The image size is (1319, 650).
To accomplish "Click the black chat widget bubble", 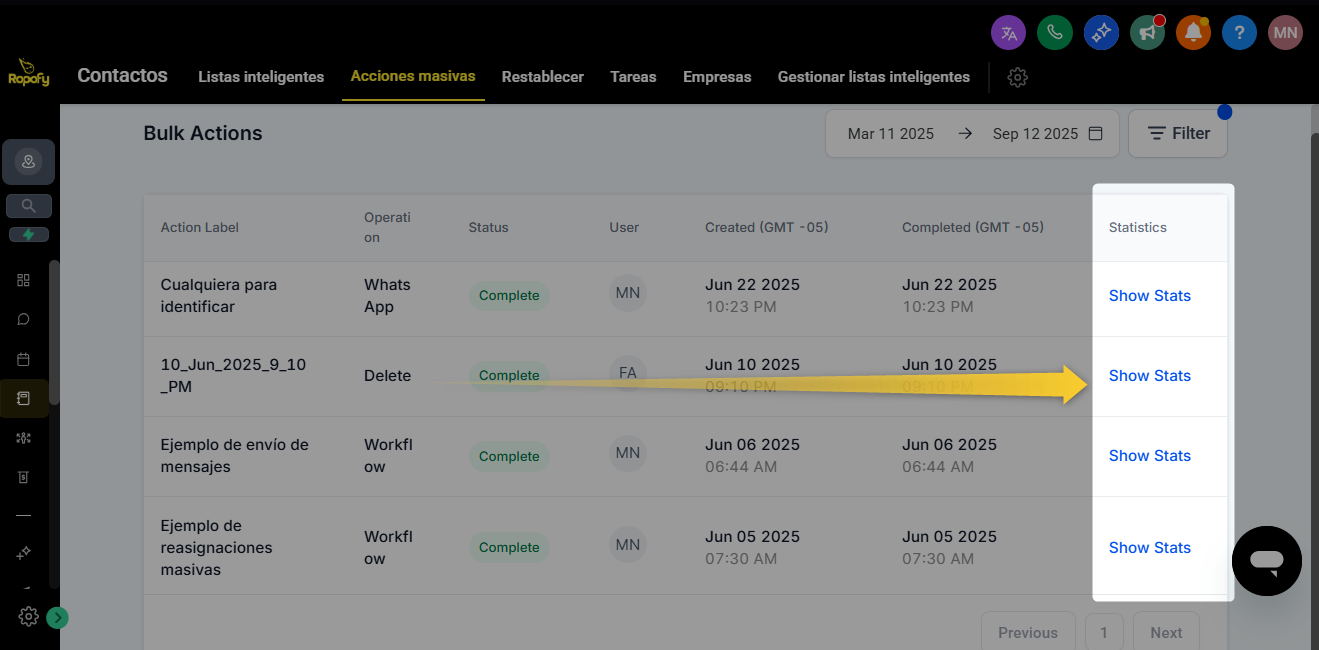I will pos(1266,561).
